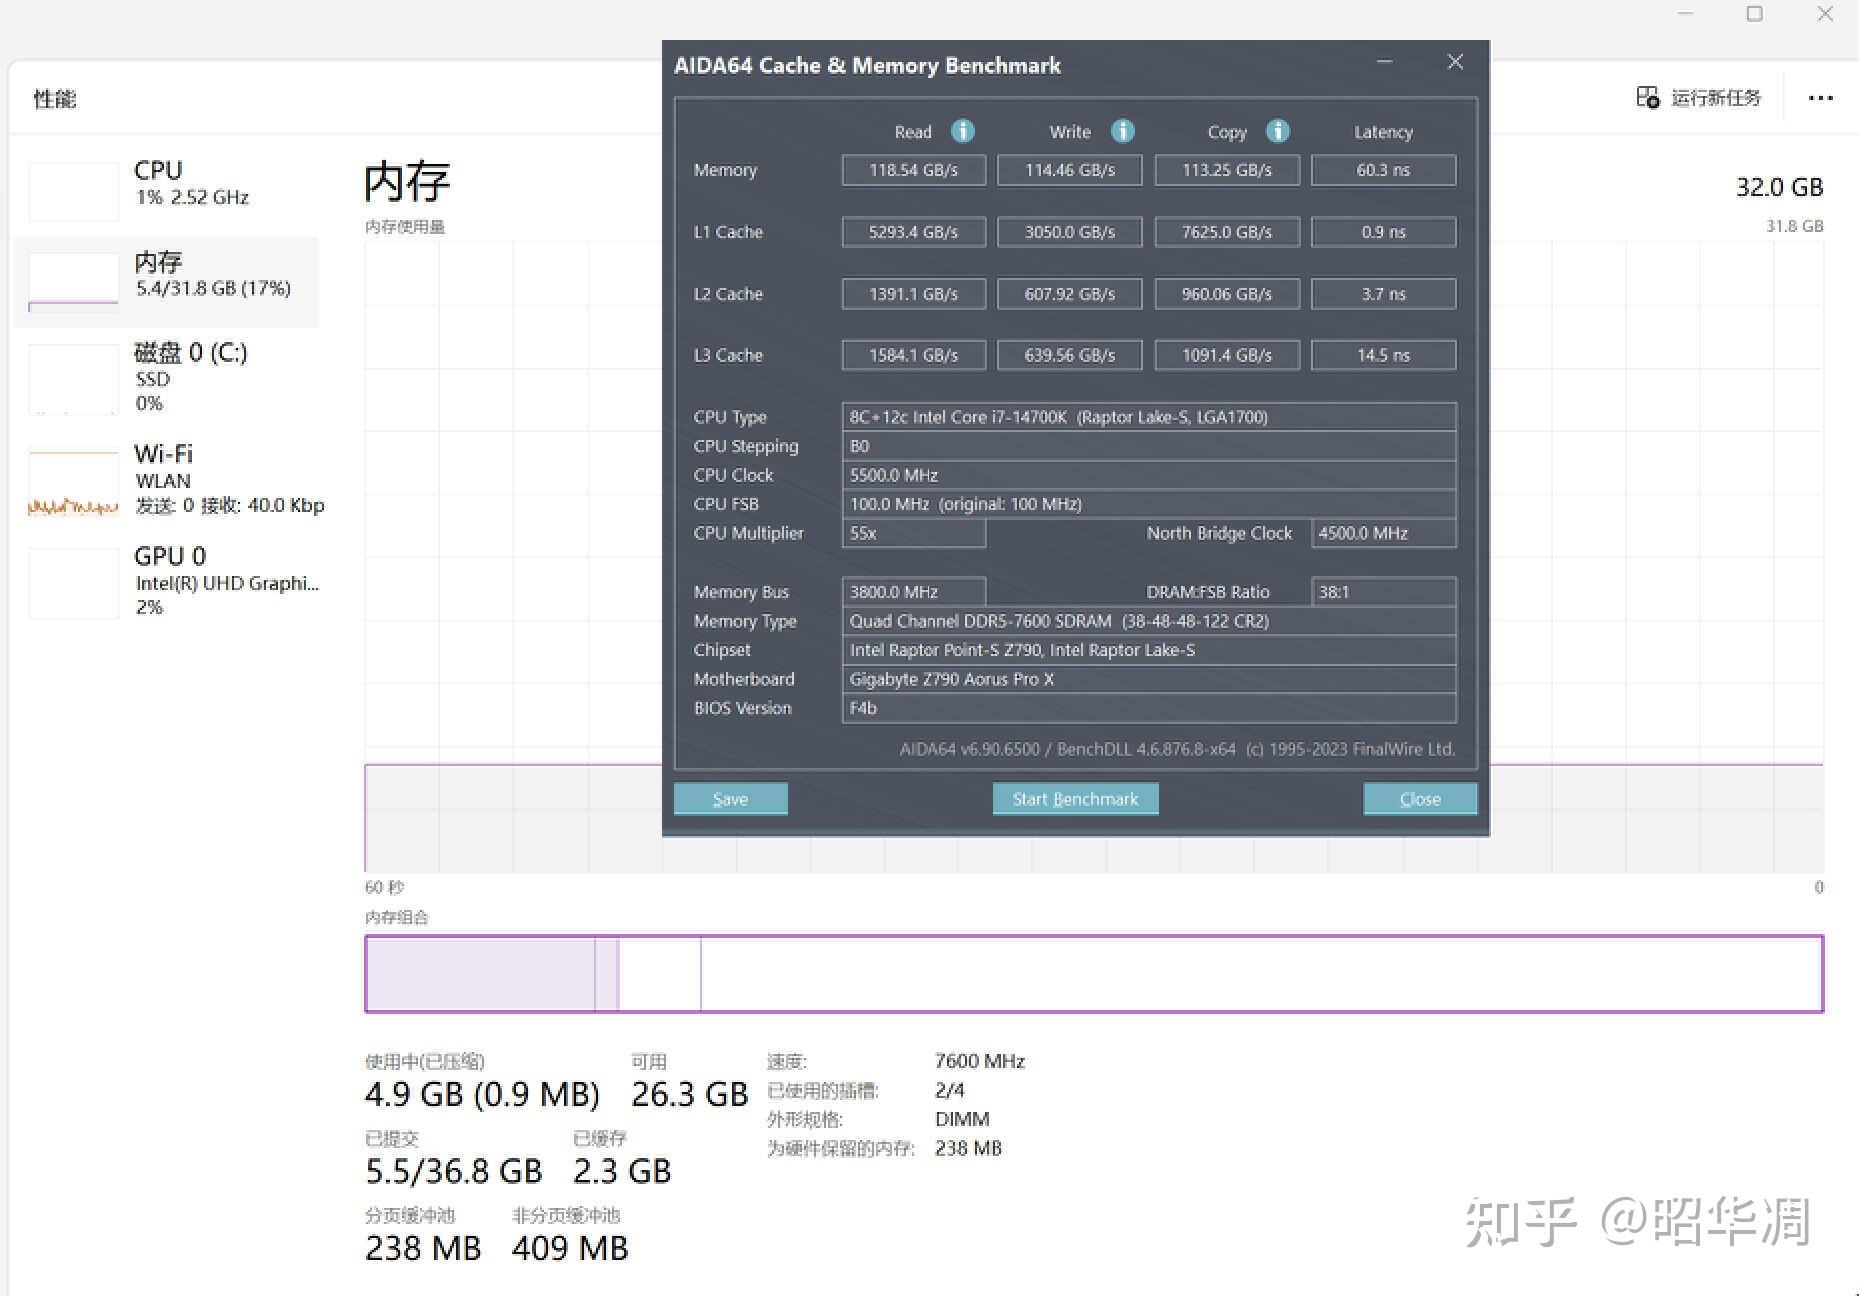Click the Copy info icon in AIDA64
The width and height of the screenshot is (1859, 1296).
(1277, 131)
